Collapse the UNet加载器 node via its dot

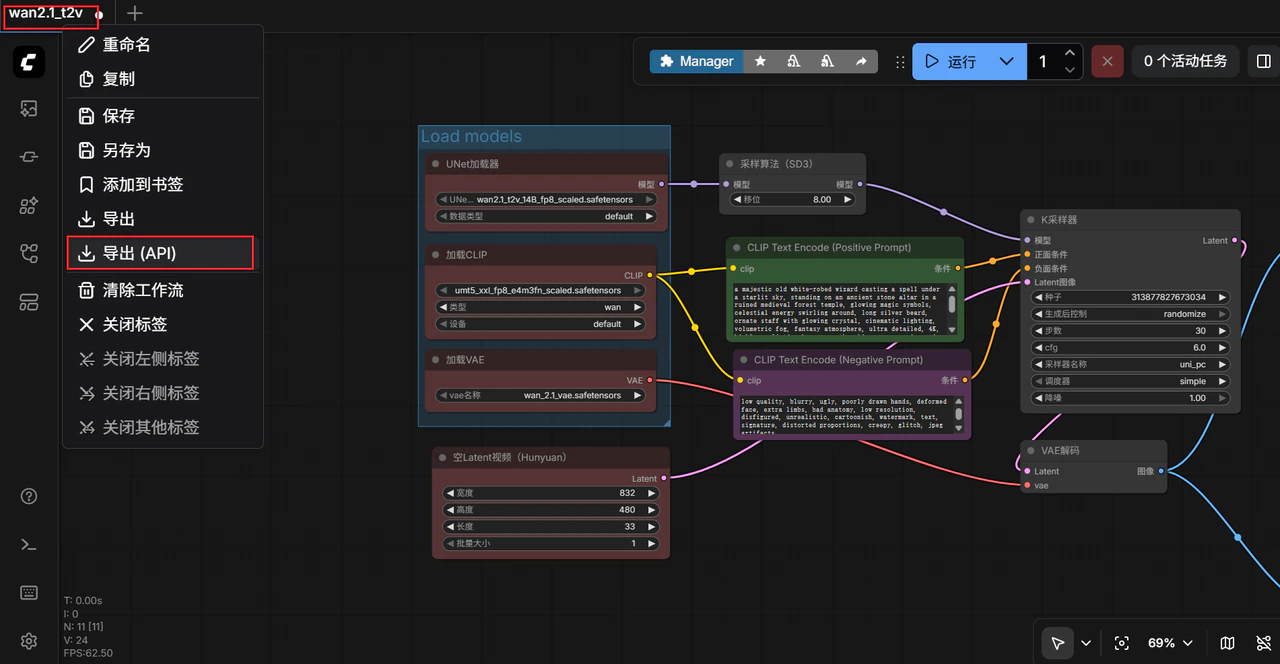(436, 164)
